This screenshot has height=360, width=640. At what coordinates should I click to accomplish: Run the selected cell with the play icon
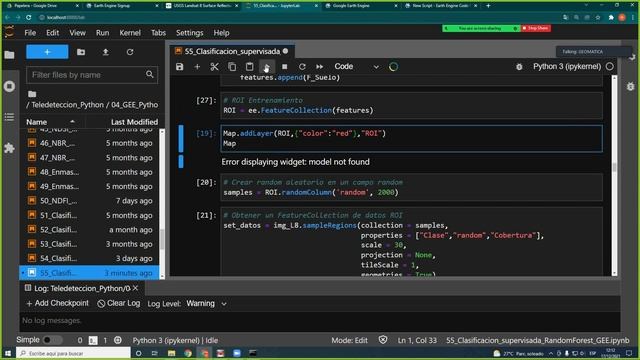coord(267,67)
